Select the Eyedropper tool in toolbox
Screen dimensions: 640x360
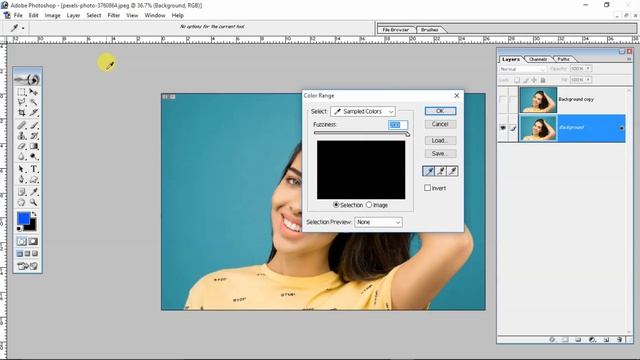pos(33,192)
